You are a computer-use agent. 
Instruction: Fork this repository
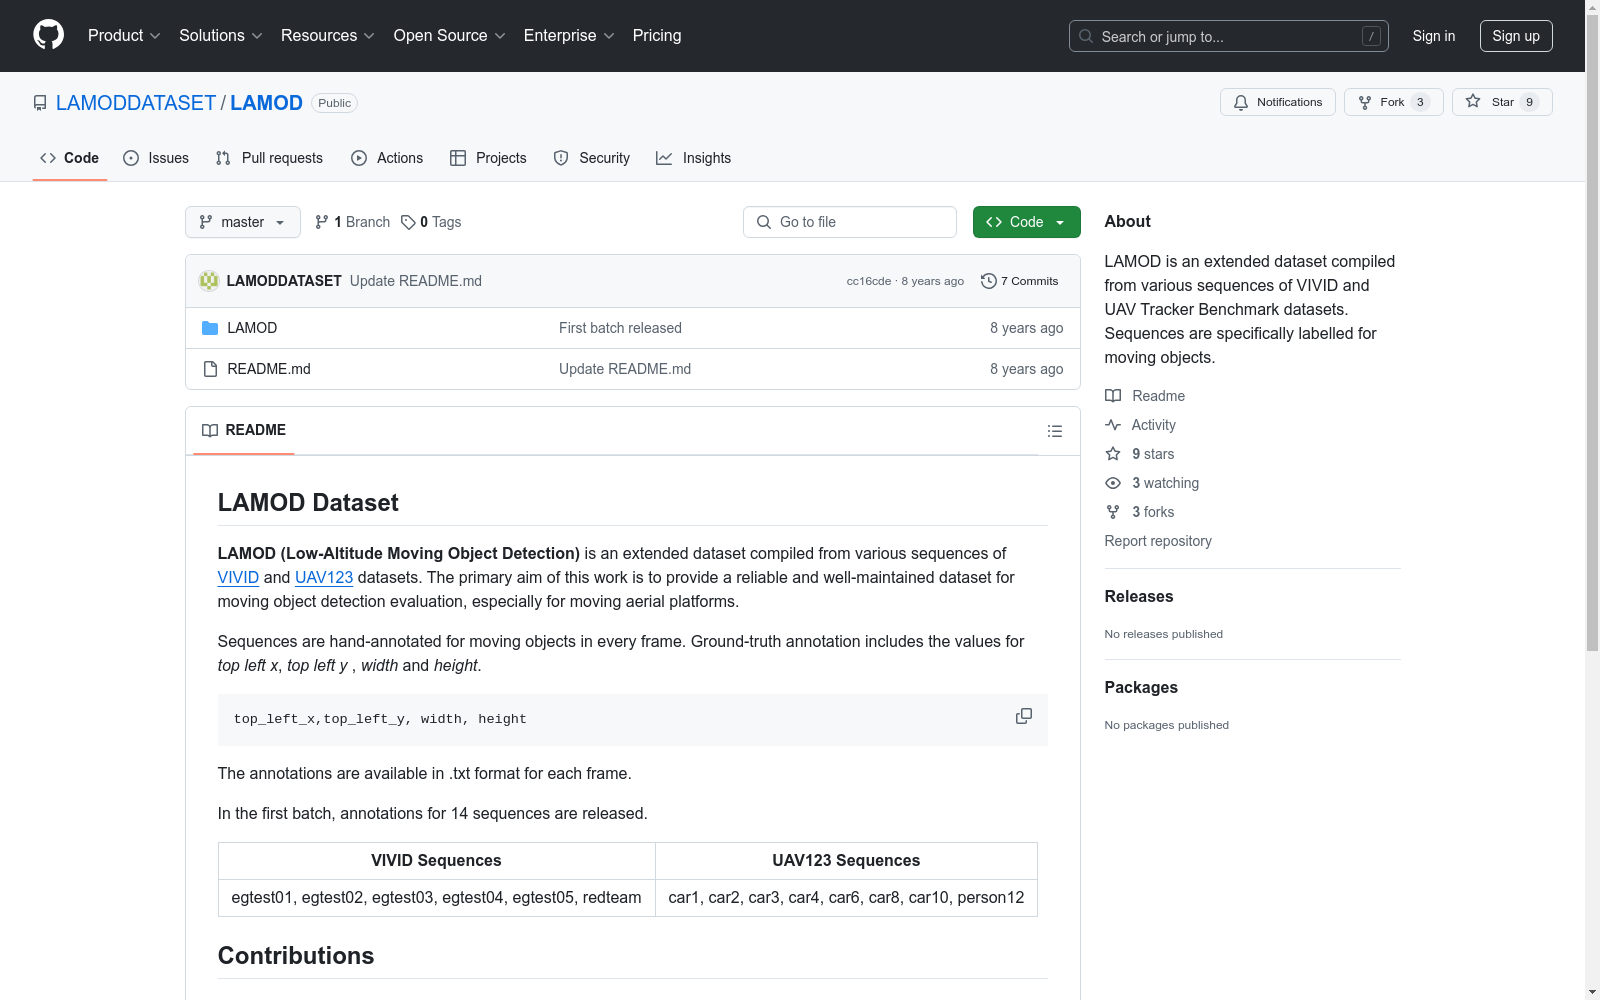click(x=1394, y=102)
